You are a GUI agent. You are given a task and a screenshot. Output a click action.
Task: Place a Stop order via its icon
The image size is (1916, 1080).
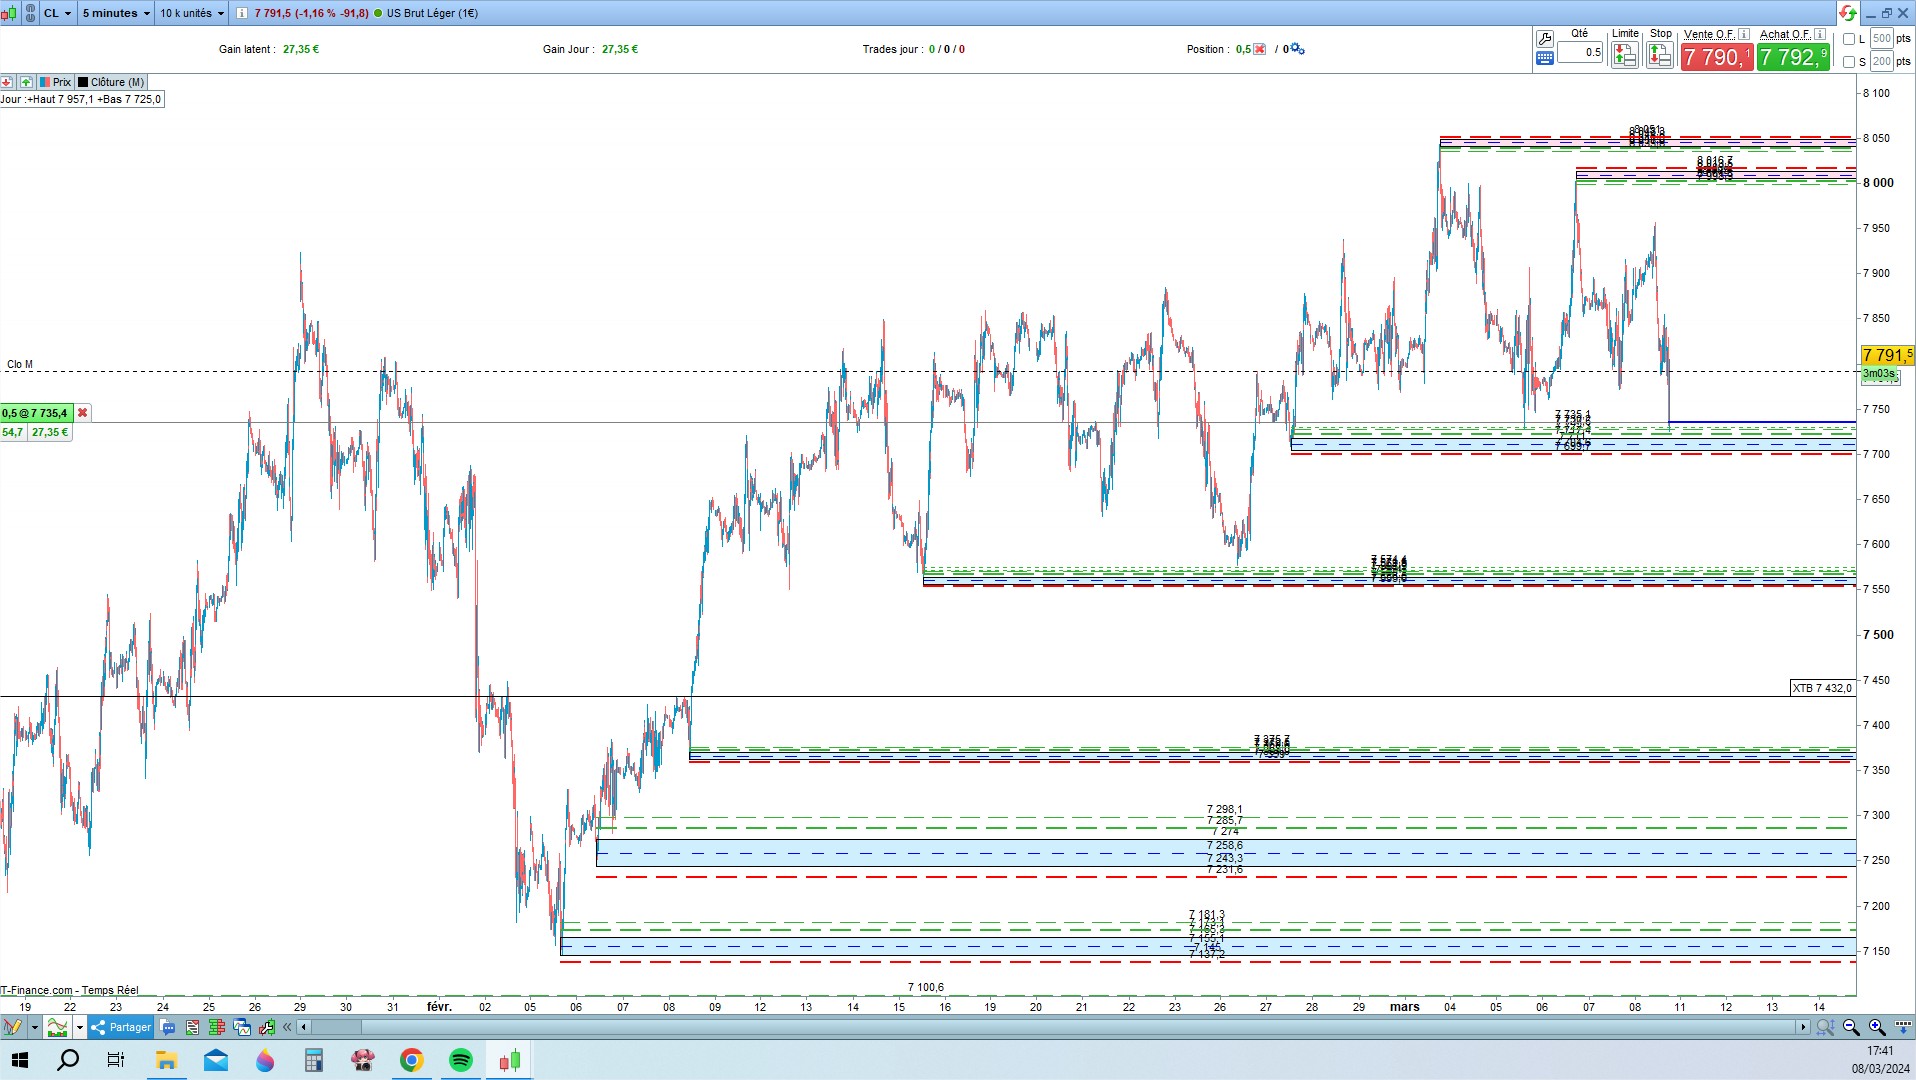pos(1660,56)
